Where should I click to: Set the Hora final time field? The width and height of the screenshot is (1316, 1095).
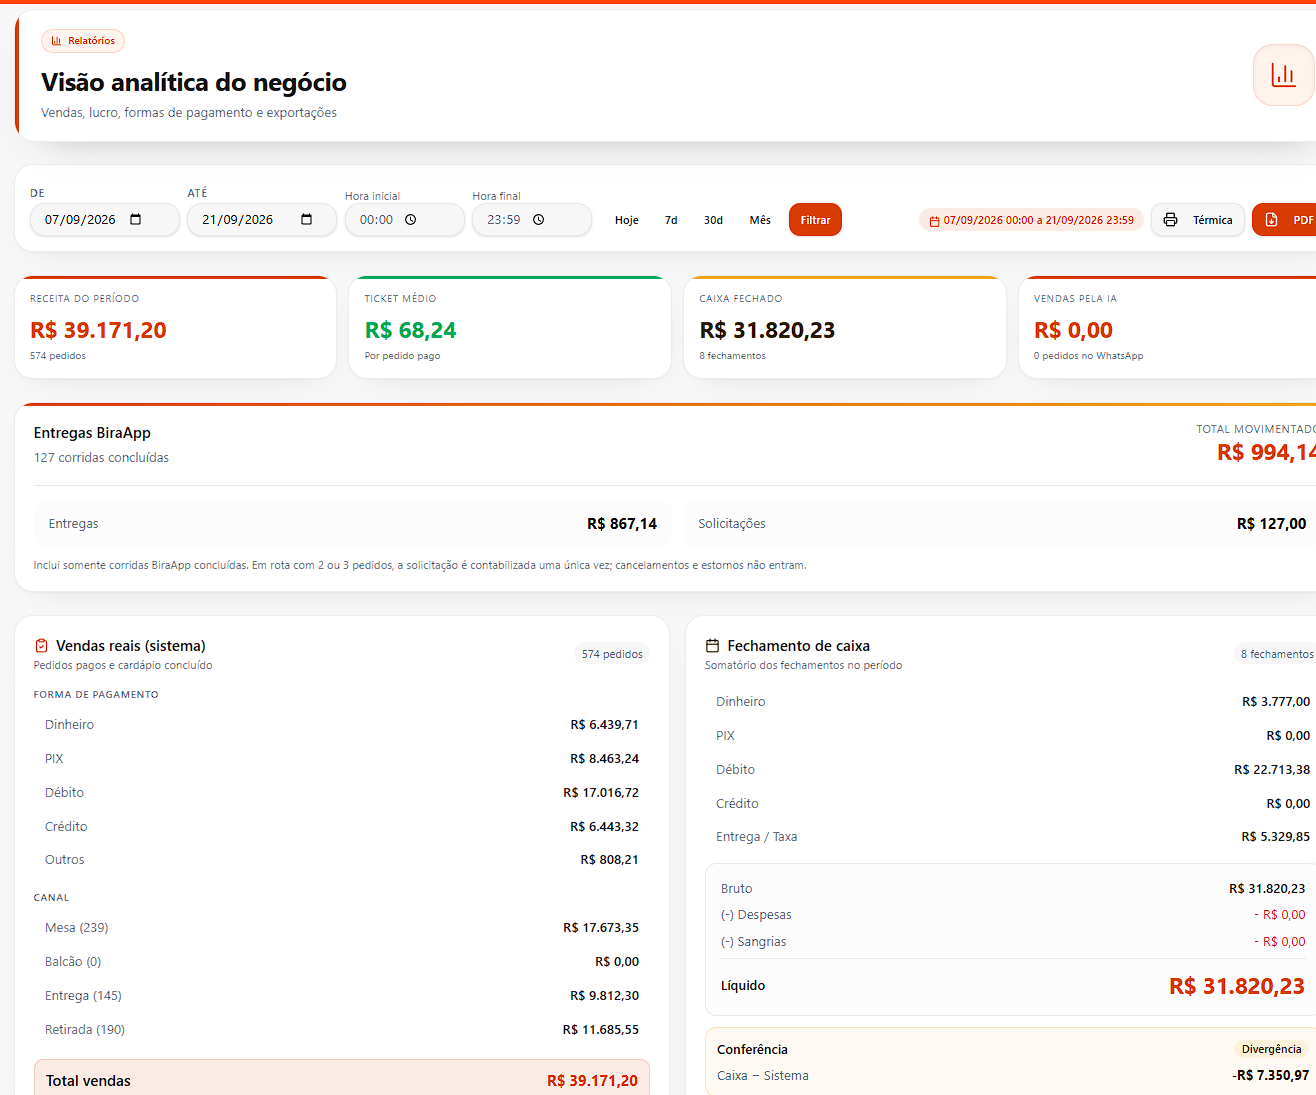pos(532,220)
